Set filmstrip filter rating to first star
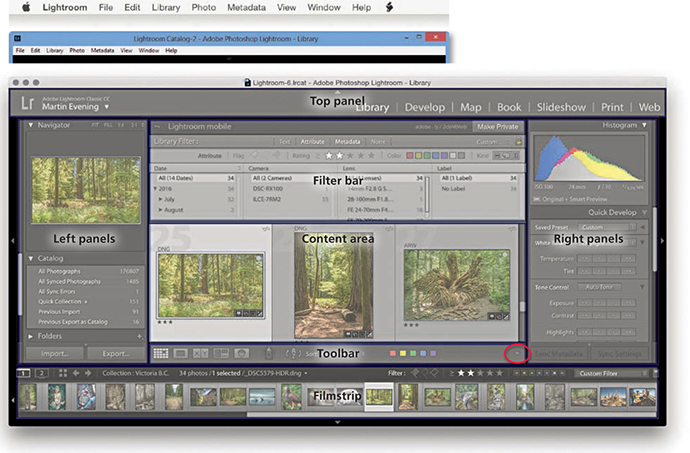 tap(461, 373)
